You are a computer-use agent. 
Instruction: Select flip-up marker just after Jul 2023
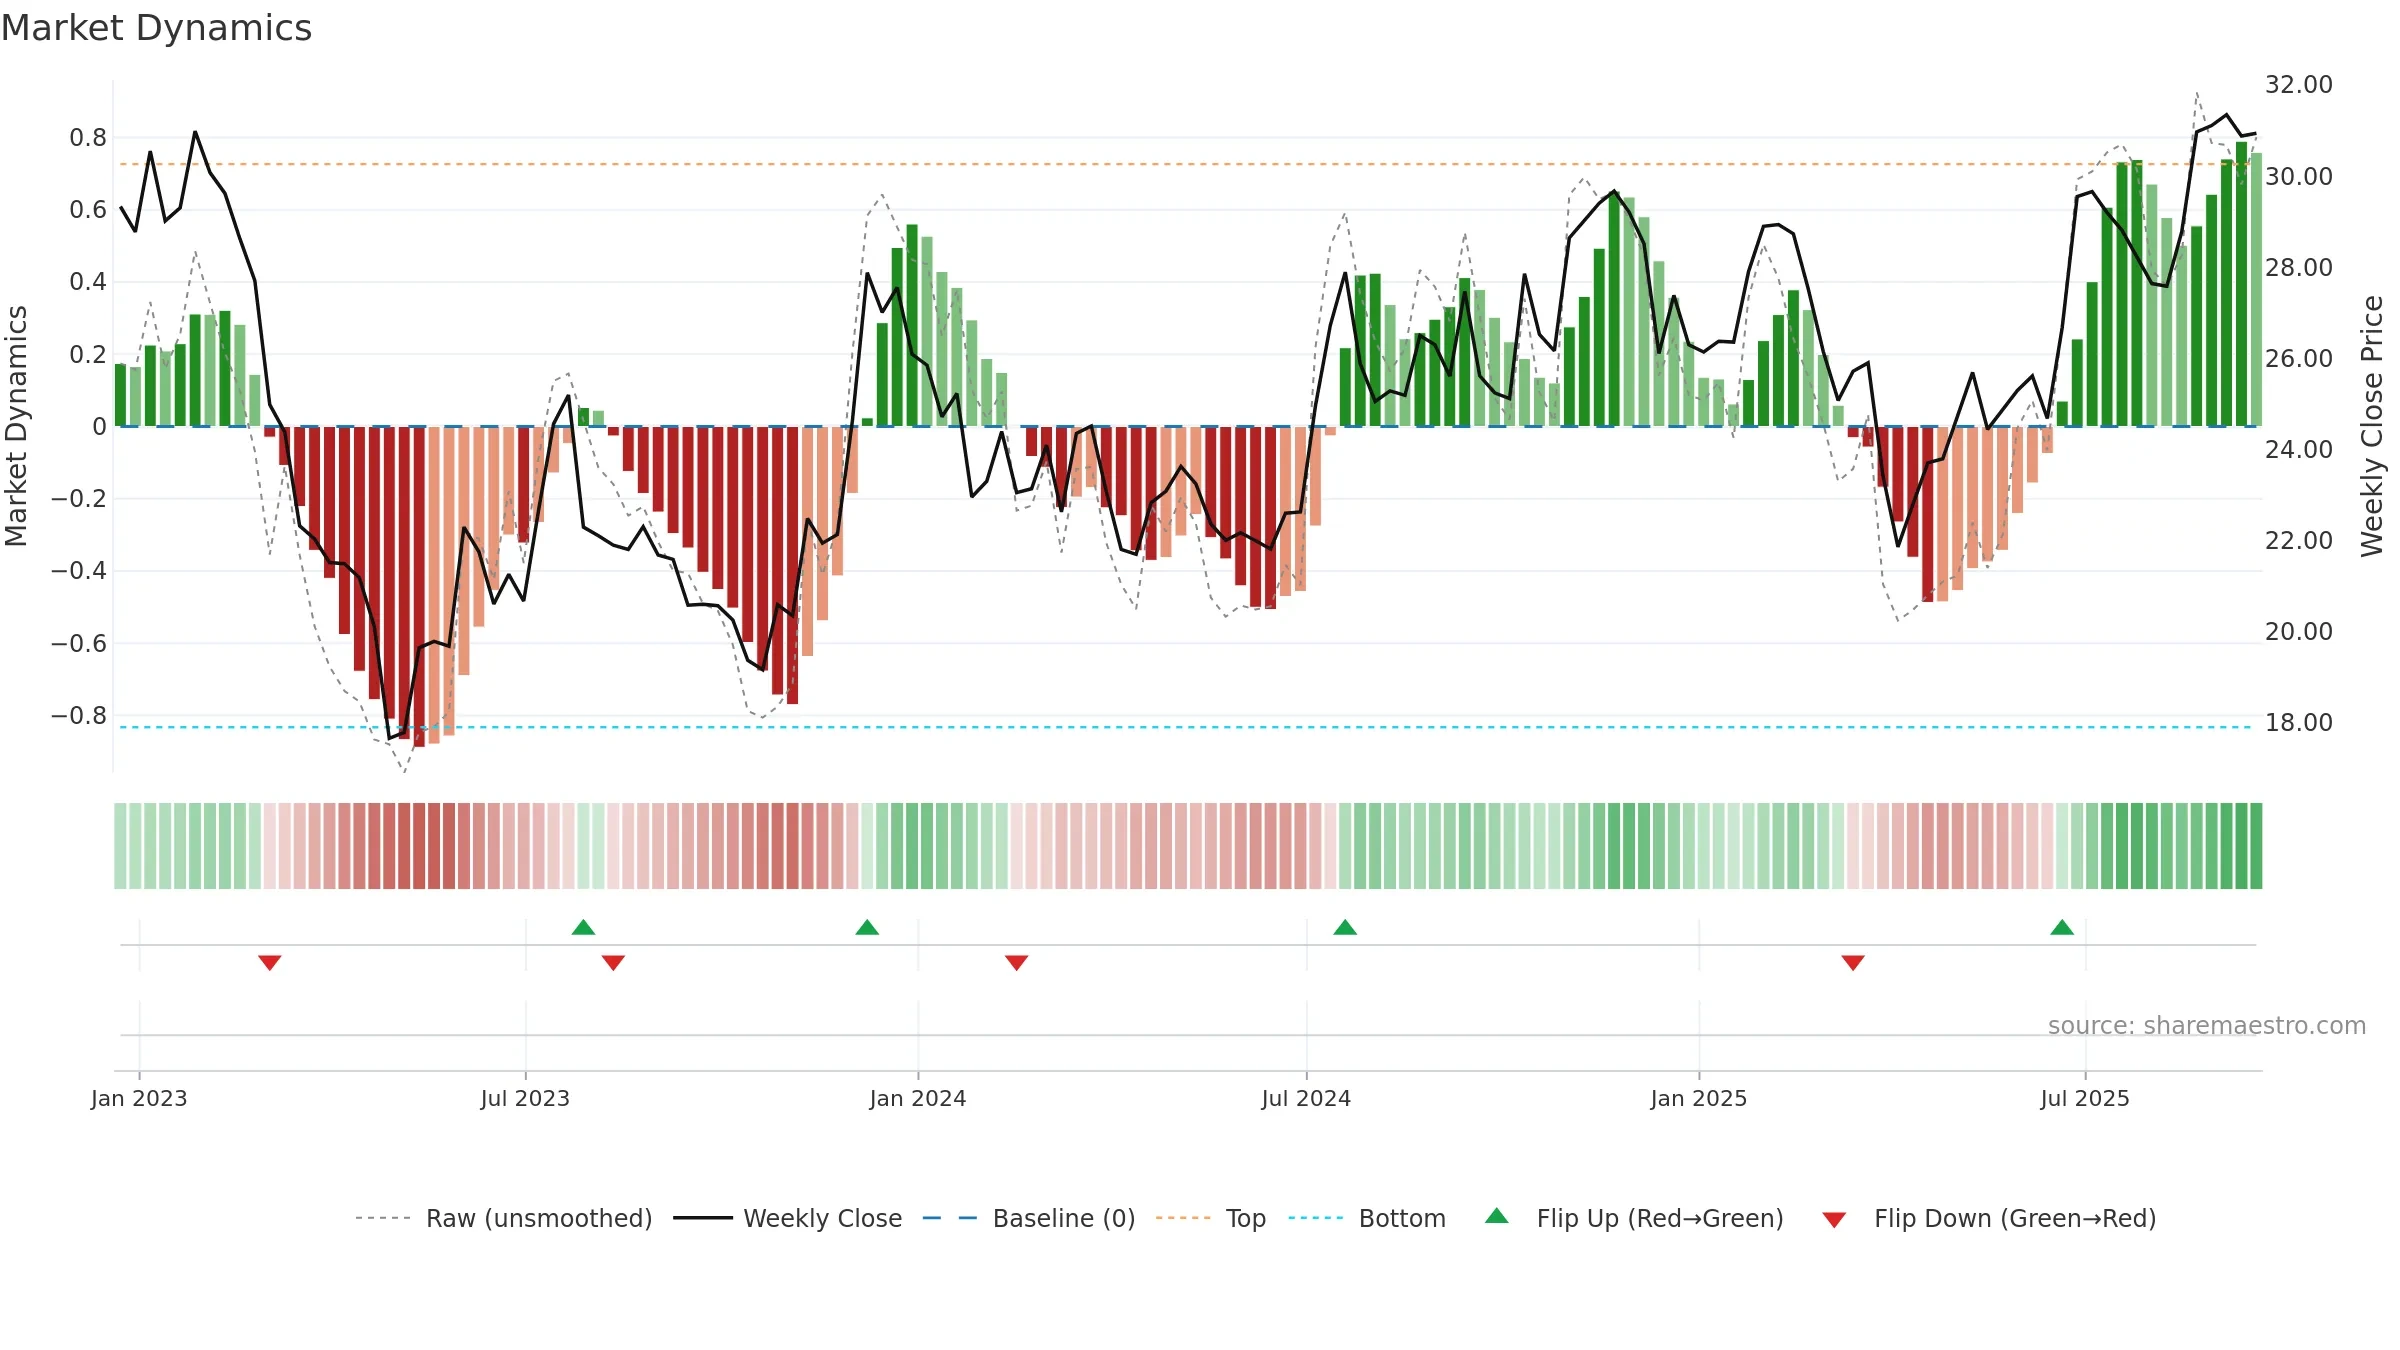point(583,927)
